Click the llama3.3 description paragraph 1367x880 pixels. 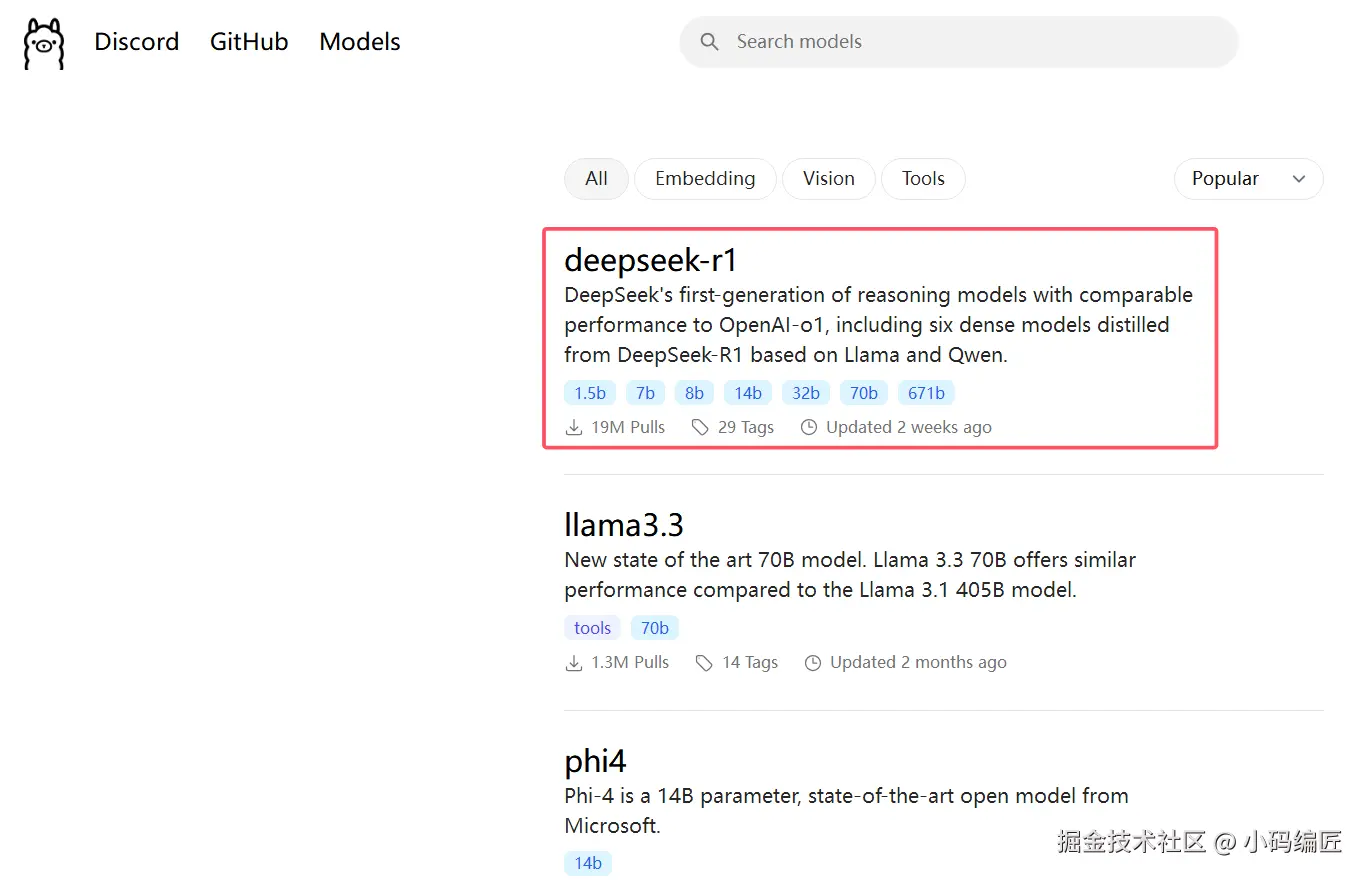(850, 575)
